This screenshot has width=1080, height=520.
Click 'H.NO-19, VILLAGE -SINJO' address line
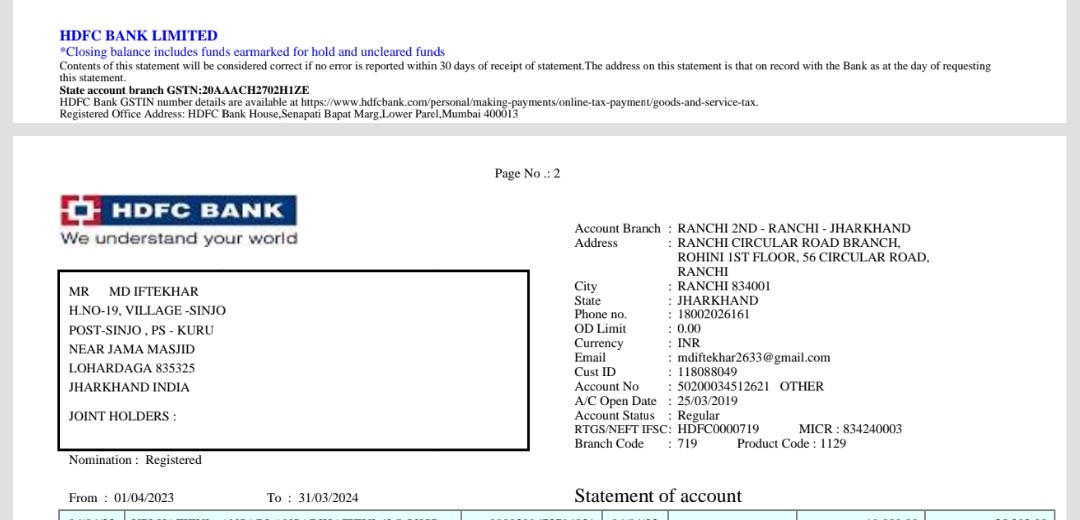[147, 311]
